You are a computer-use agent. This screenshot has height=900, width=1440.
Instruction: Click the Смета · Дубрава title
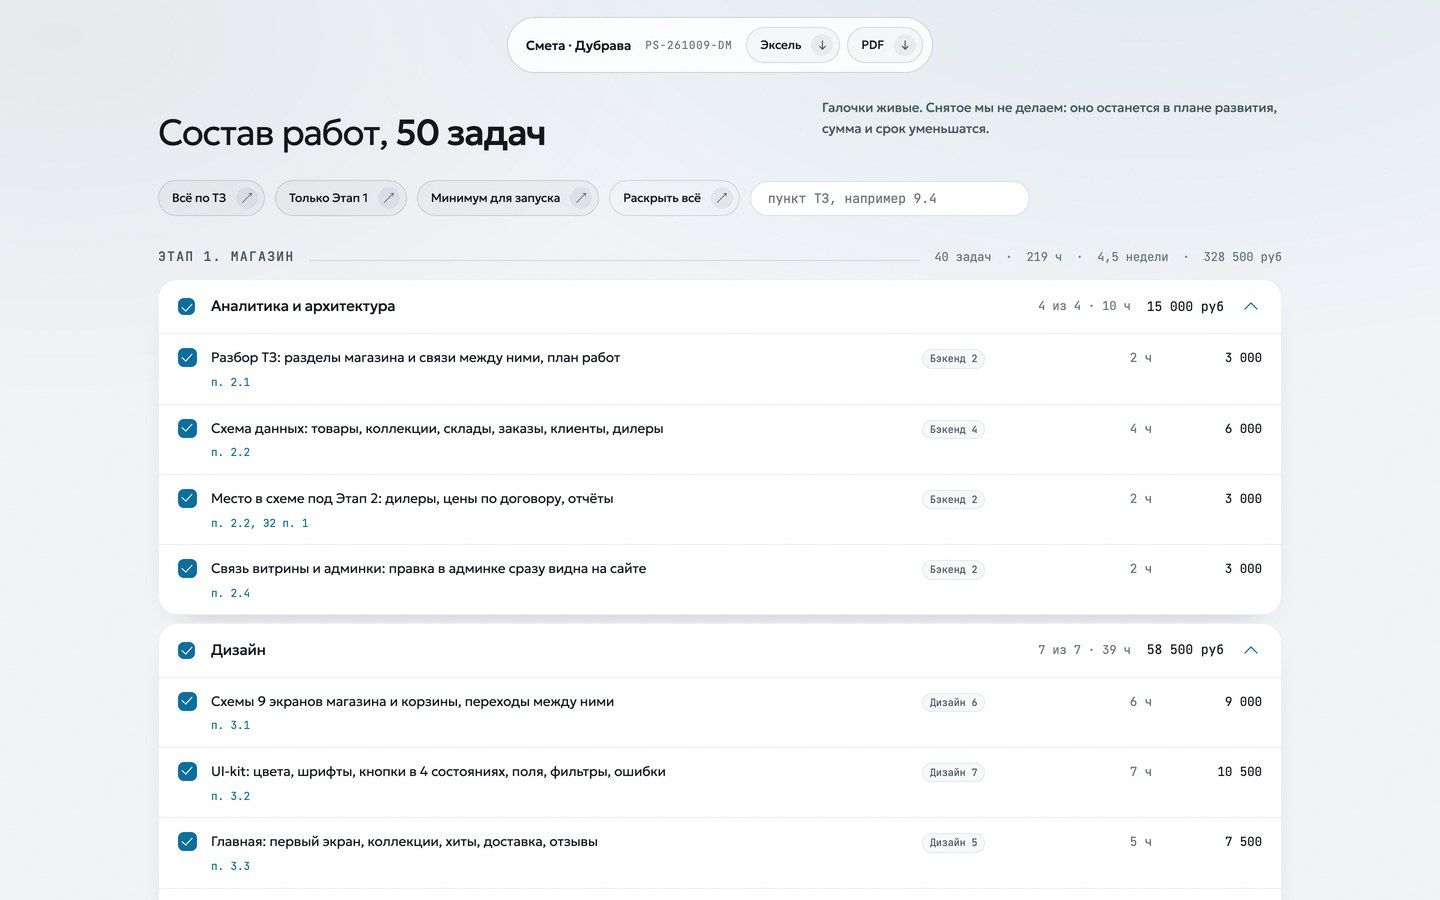click(578, 46)
